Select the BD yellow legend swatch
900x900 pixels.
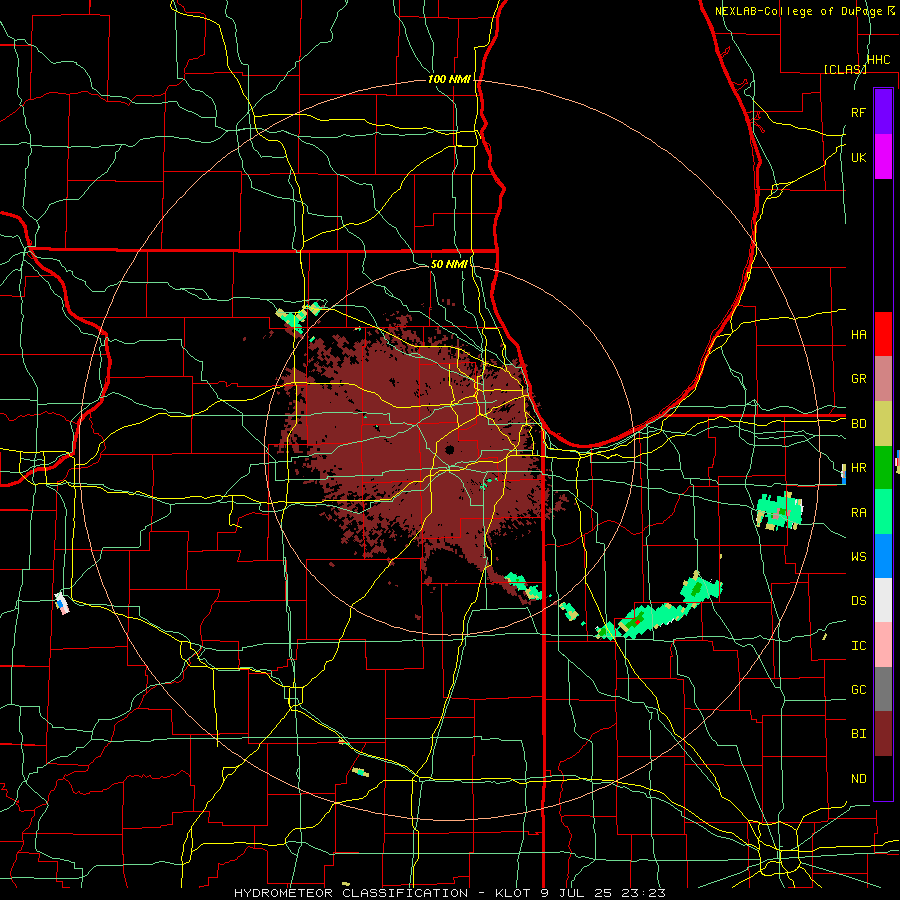[x=883, y=424]
